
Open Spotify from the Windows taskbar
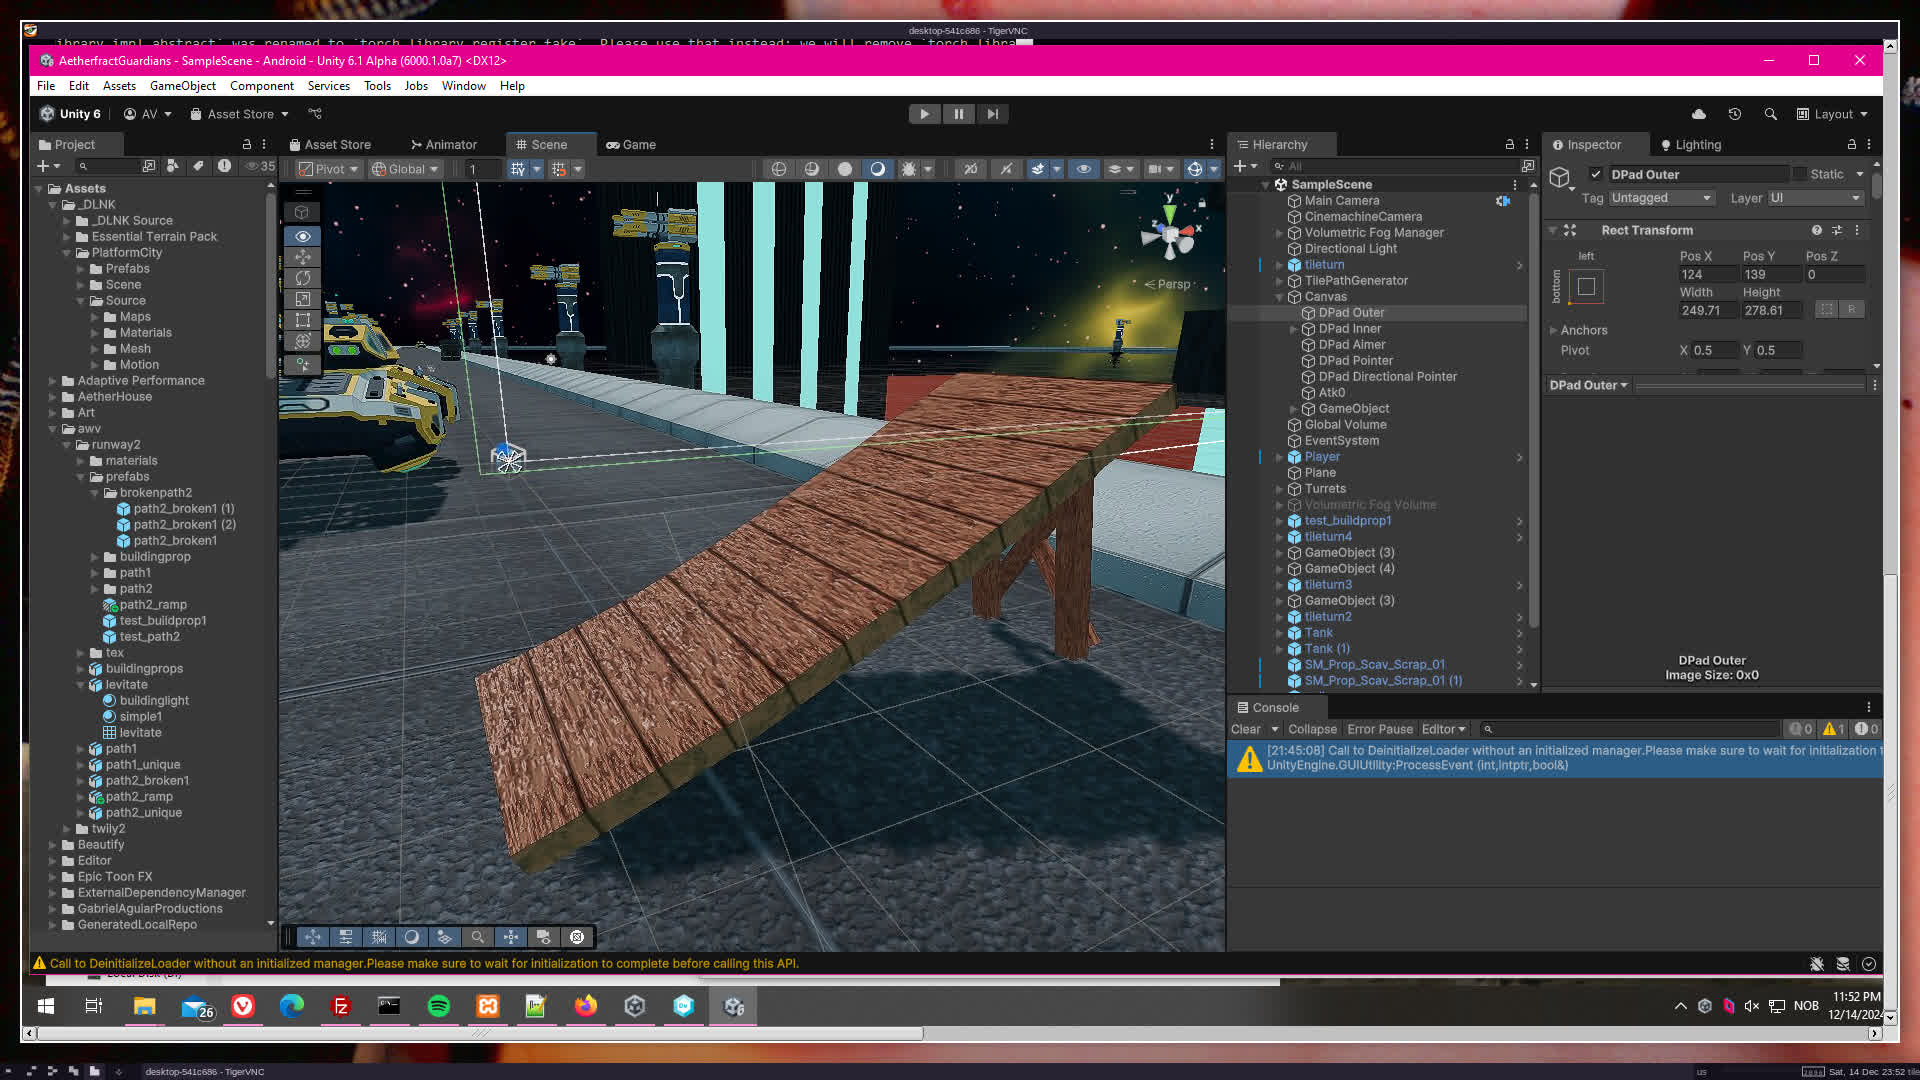pyautogui.click(x=438, y=1006)
